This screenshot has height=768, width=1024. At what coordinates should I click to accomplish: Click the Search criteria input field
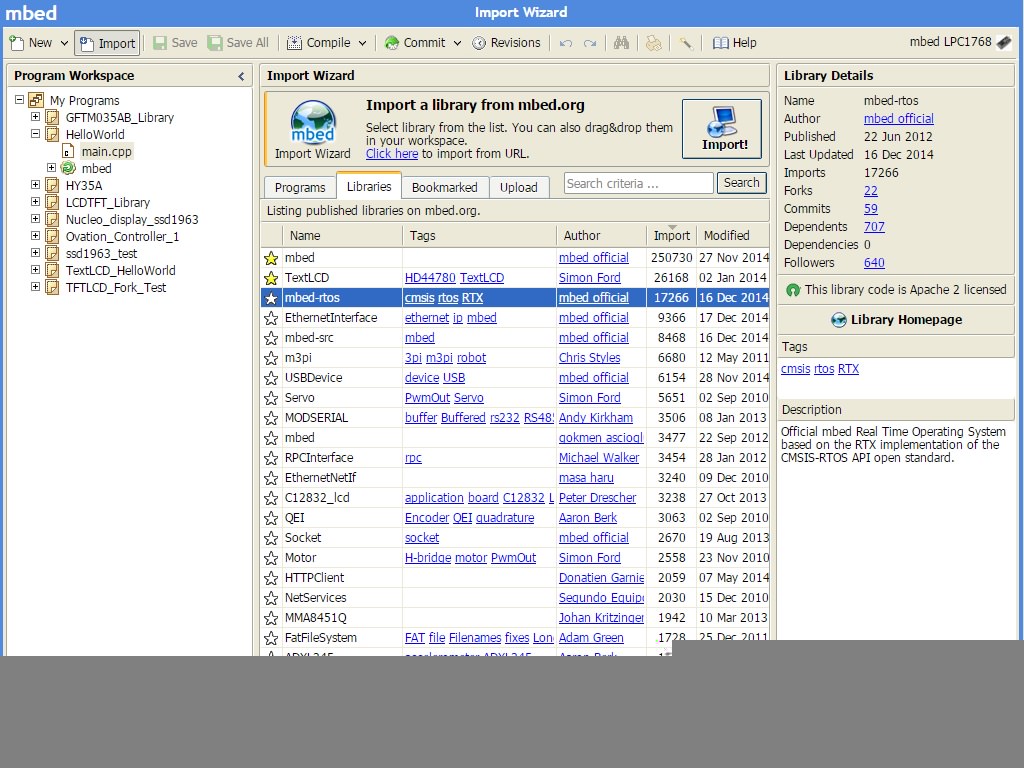639,184
